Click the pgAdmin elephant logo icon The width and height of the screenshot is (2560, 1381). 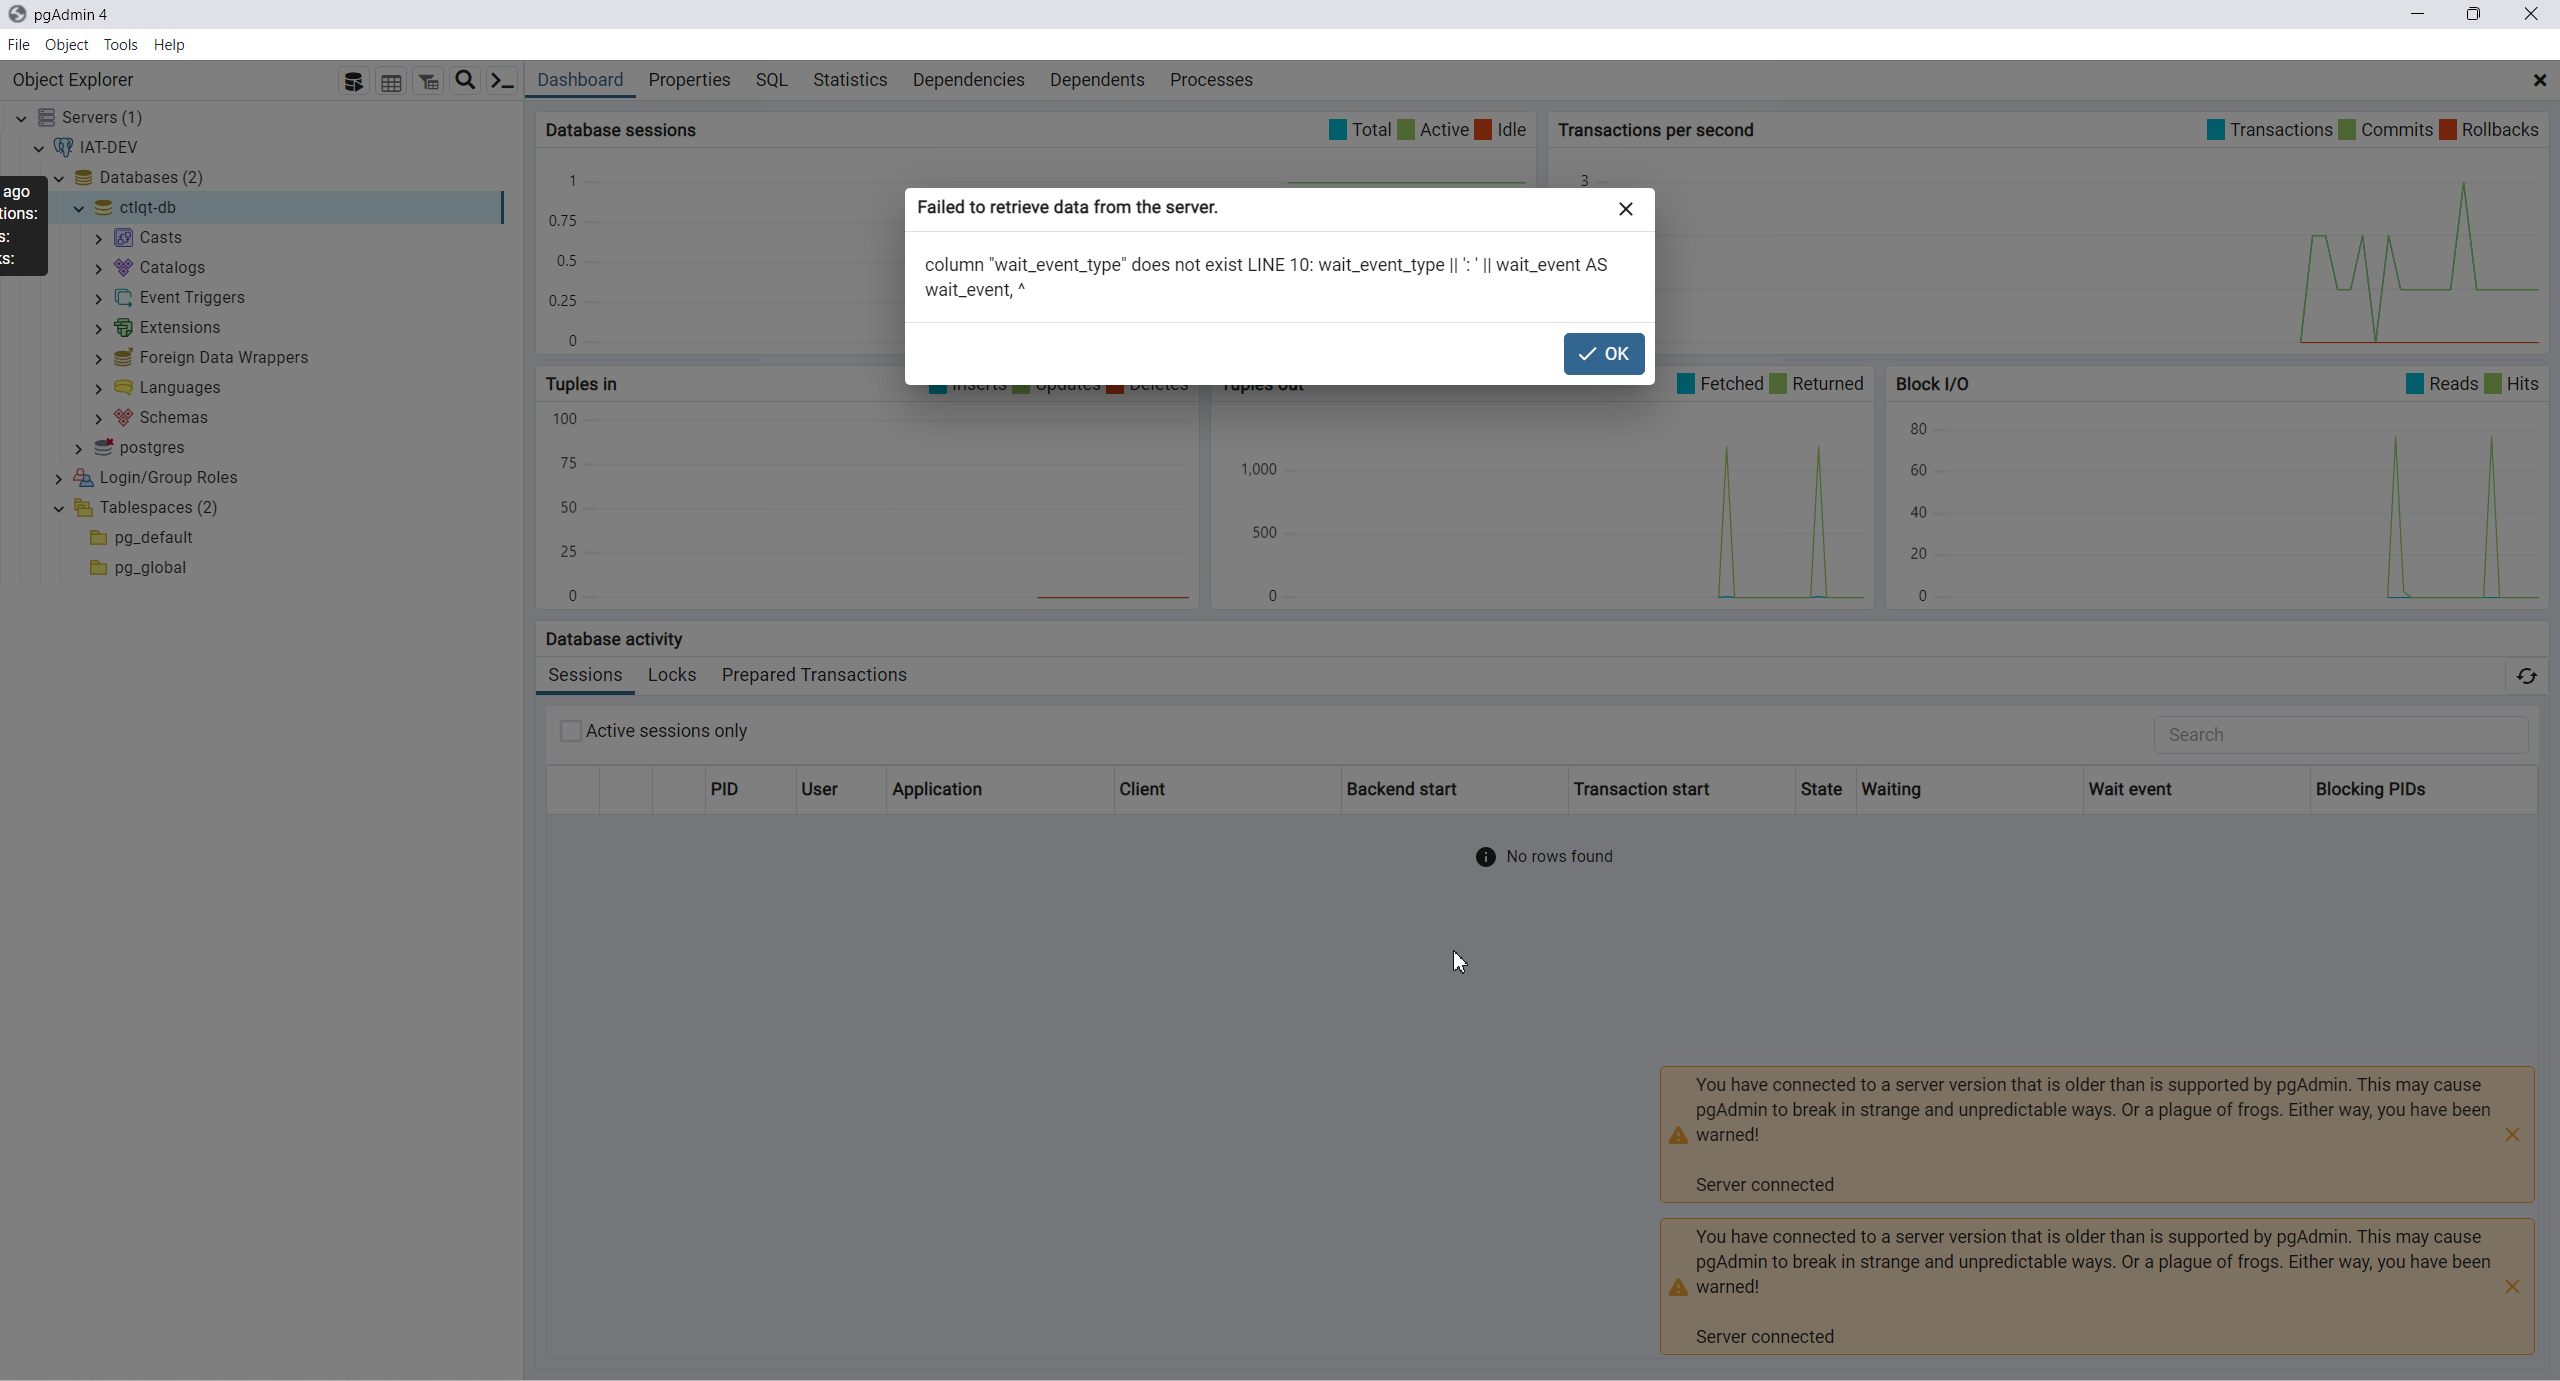[x=16, y=13]
